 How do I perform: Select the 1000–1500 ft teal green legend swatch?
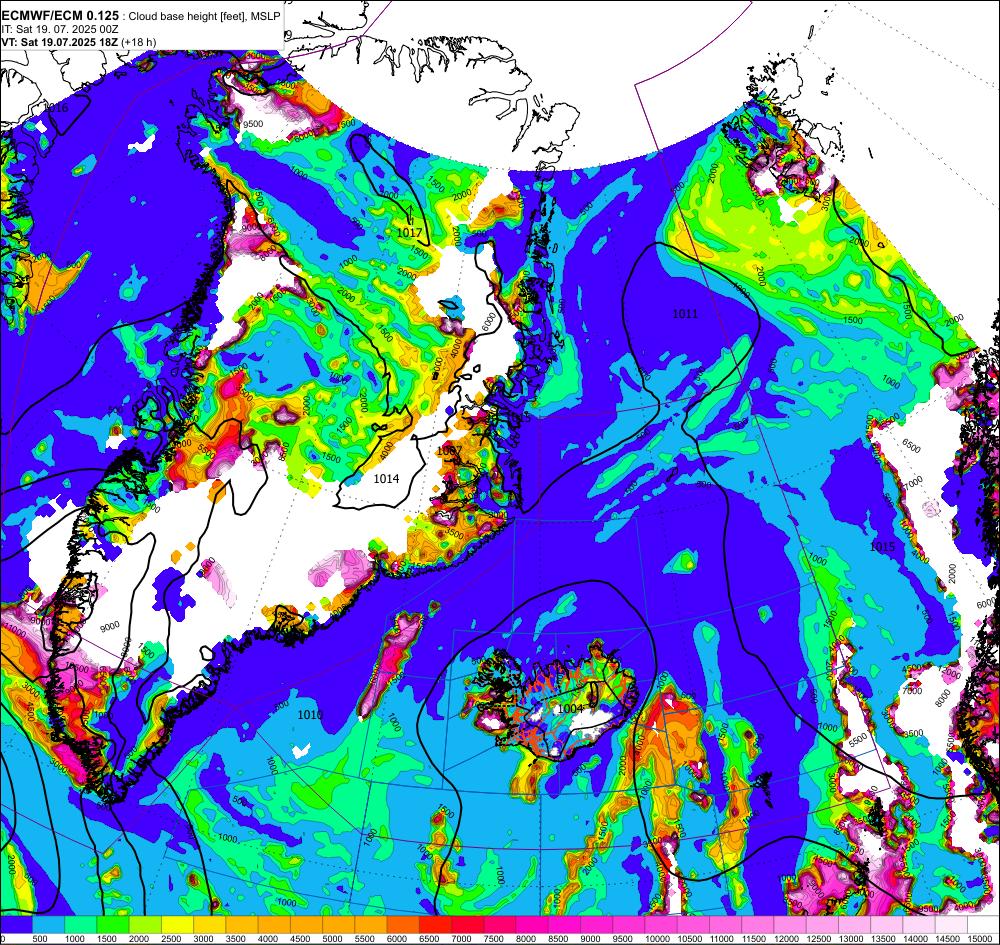pyautogui.click(x=80, y=925)
